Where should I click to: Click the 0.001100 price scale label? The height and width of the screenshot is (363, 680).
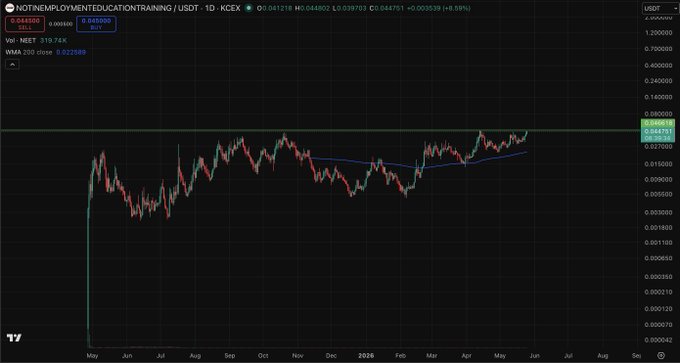[658, 243]
